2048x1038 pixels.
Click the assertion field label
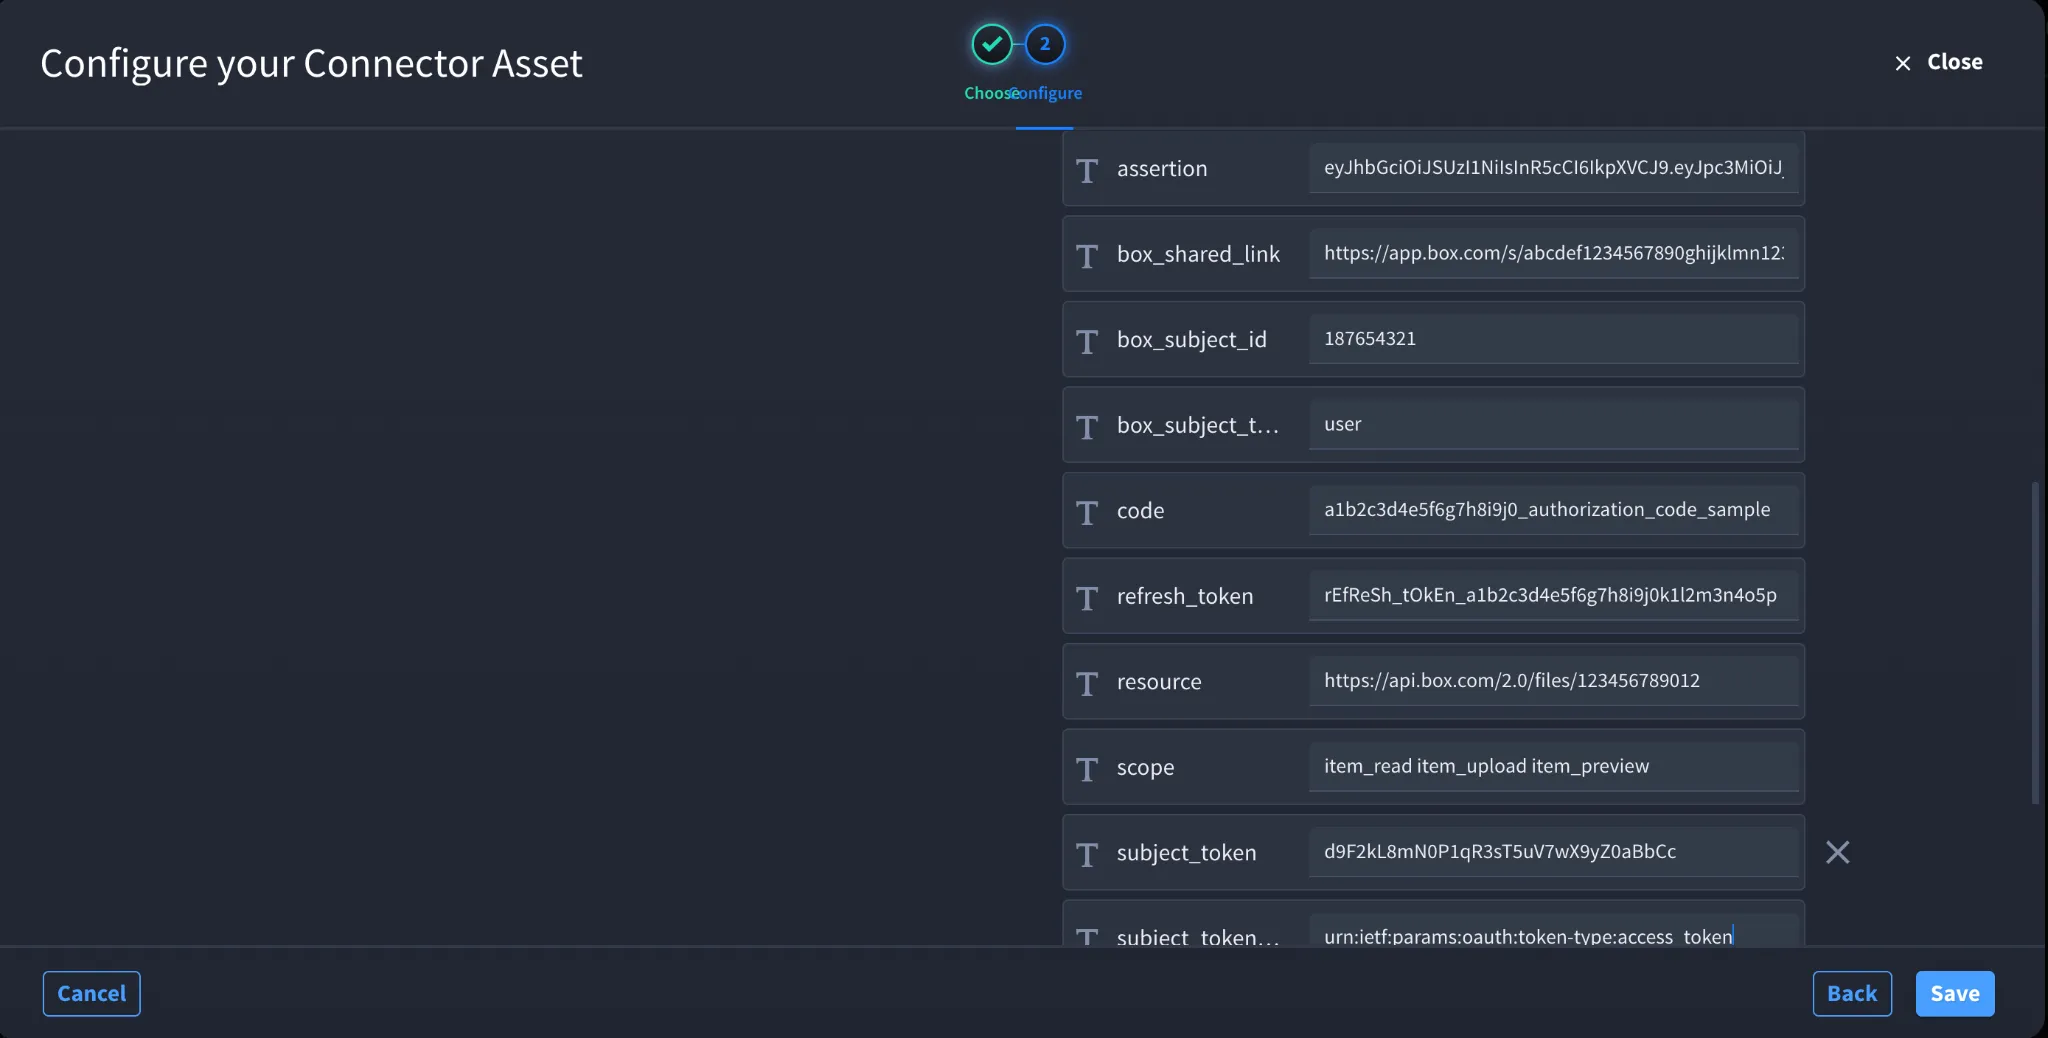(x=1162, y=169)
